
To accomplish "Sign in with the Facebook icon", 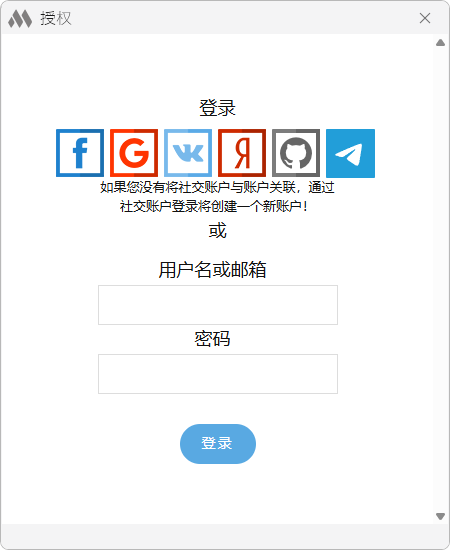I will (x=80, y=153).
